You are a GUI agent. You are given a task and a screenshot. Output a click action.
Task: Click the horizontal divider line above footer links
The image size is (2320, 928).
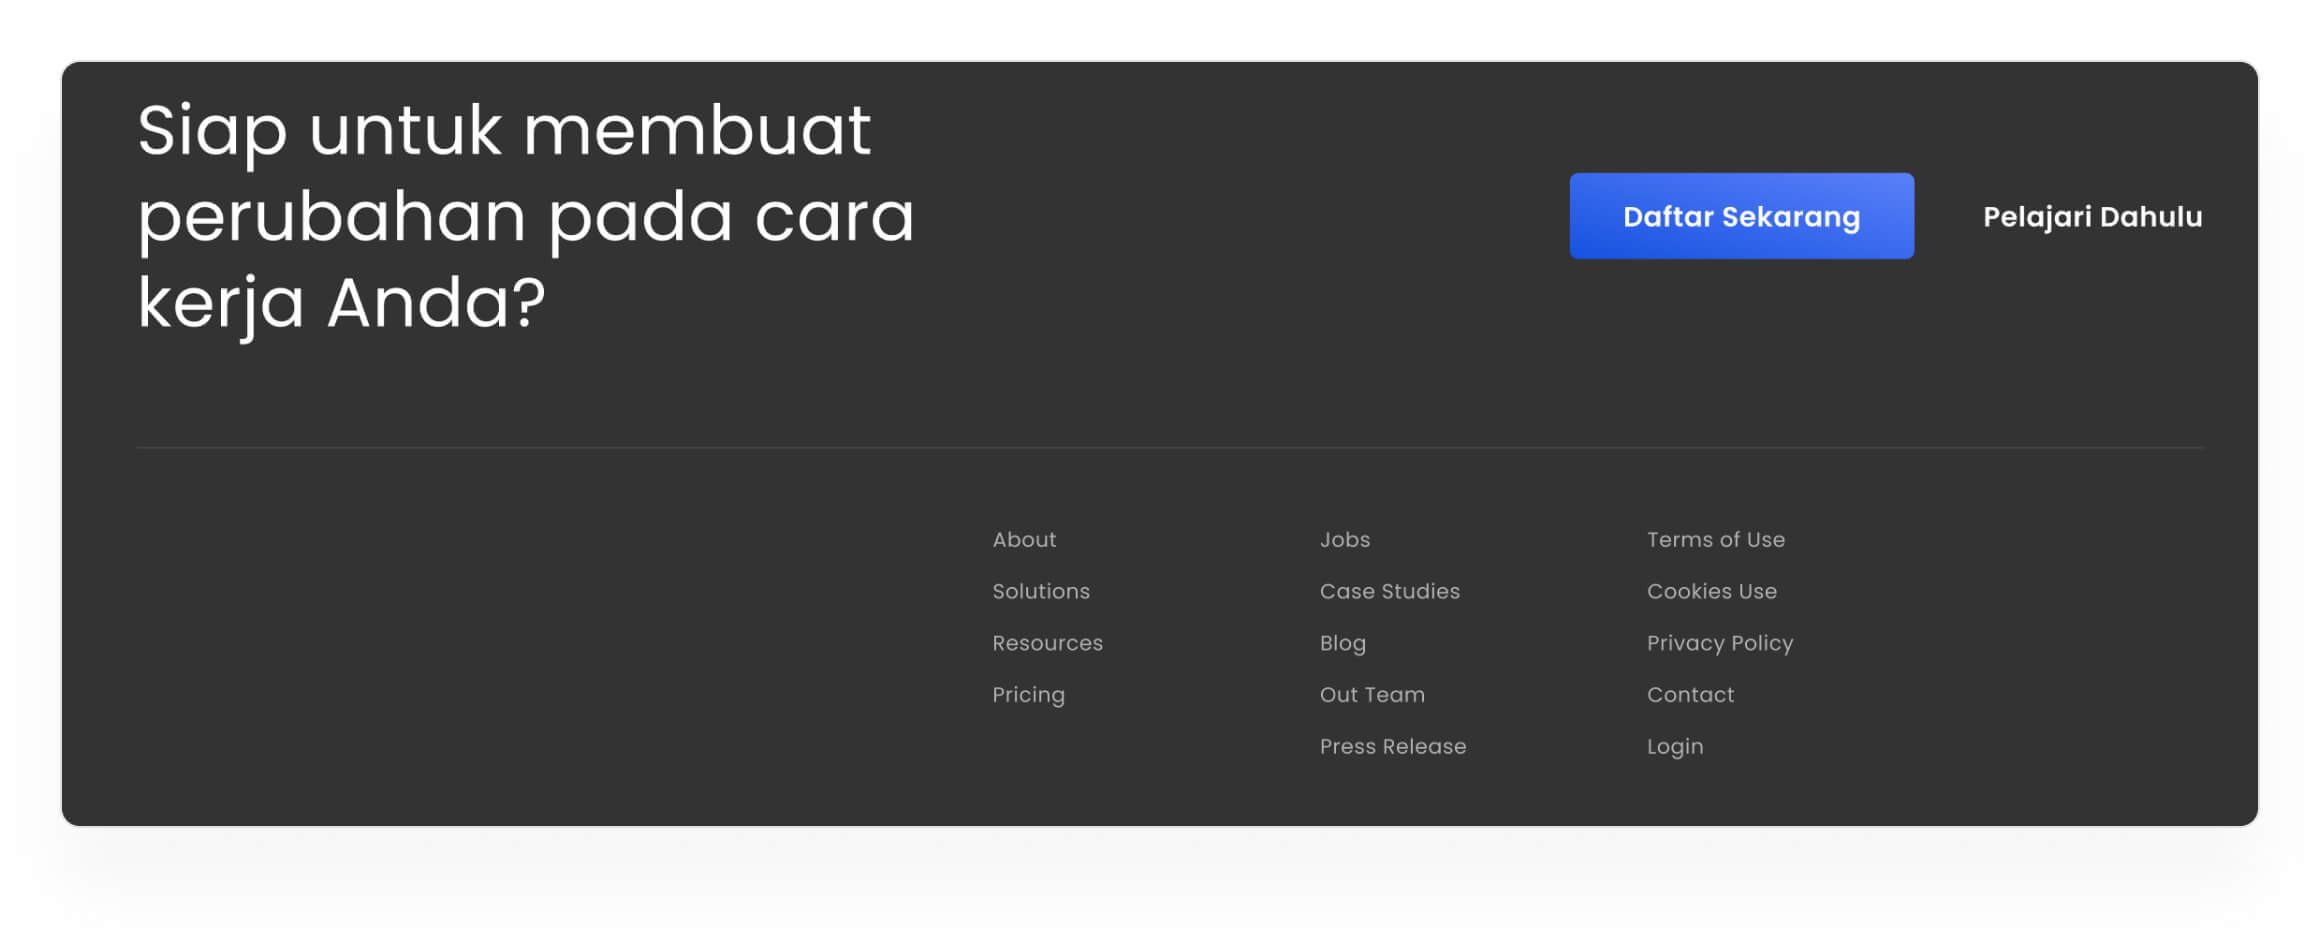click(1168, 447)
